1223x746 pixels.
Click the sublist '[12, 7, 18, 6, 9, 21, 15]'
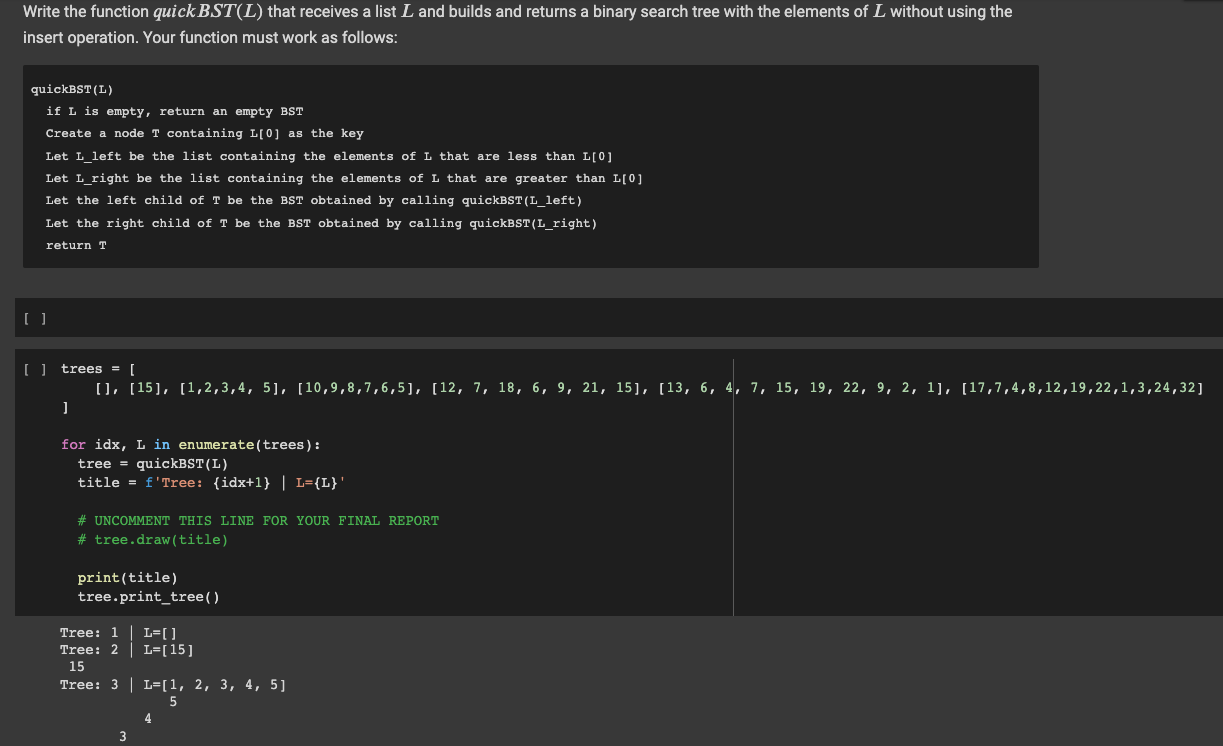pos(540,388)
